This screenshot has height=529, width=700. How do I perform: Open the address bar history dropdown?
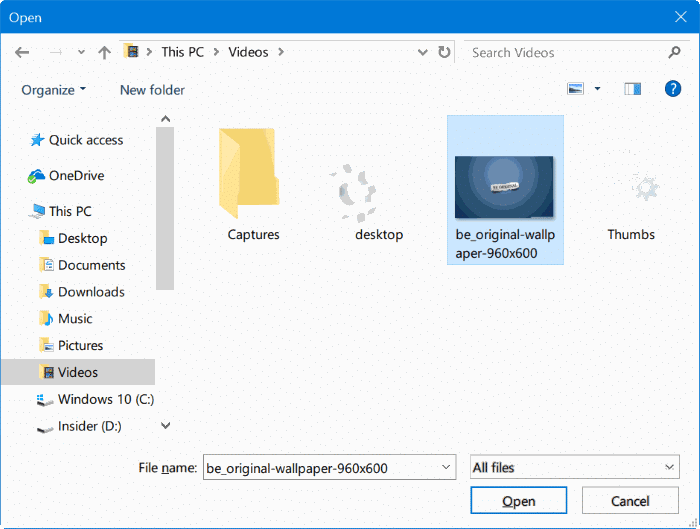tap(422, 53)
